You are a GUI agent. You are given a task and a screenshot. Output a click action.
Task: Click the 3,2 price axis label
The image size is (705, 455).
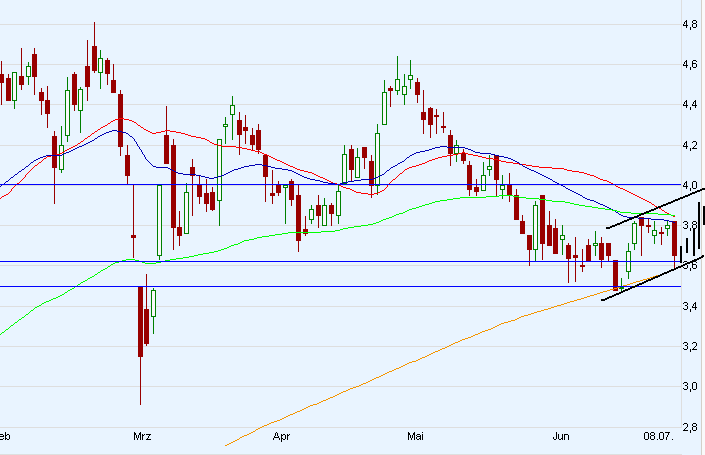click(x=690, y=346)
